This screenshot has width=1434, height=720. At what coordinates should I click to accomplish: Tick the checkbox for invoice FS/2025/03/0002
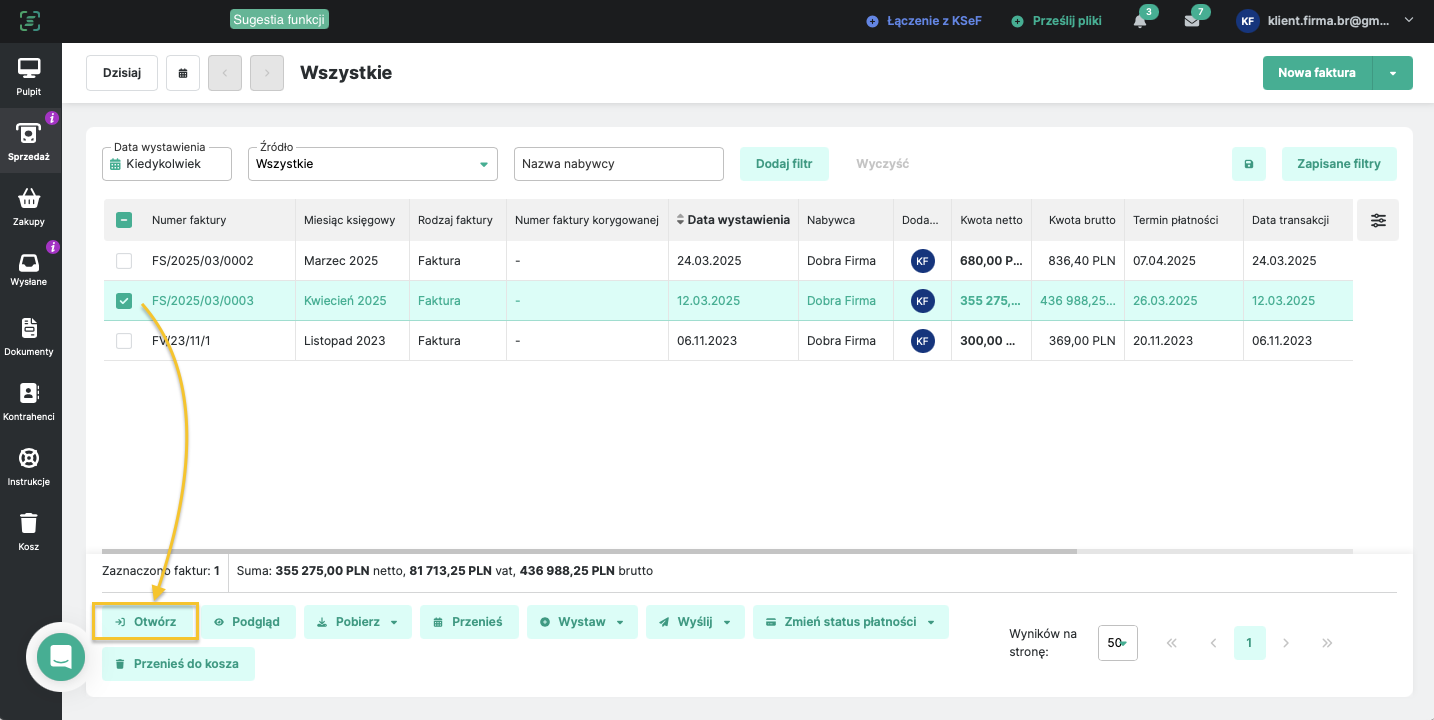(124, 261)
